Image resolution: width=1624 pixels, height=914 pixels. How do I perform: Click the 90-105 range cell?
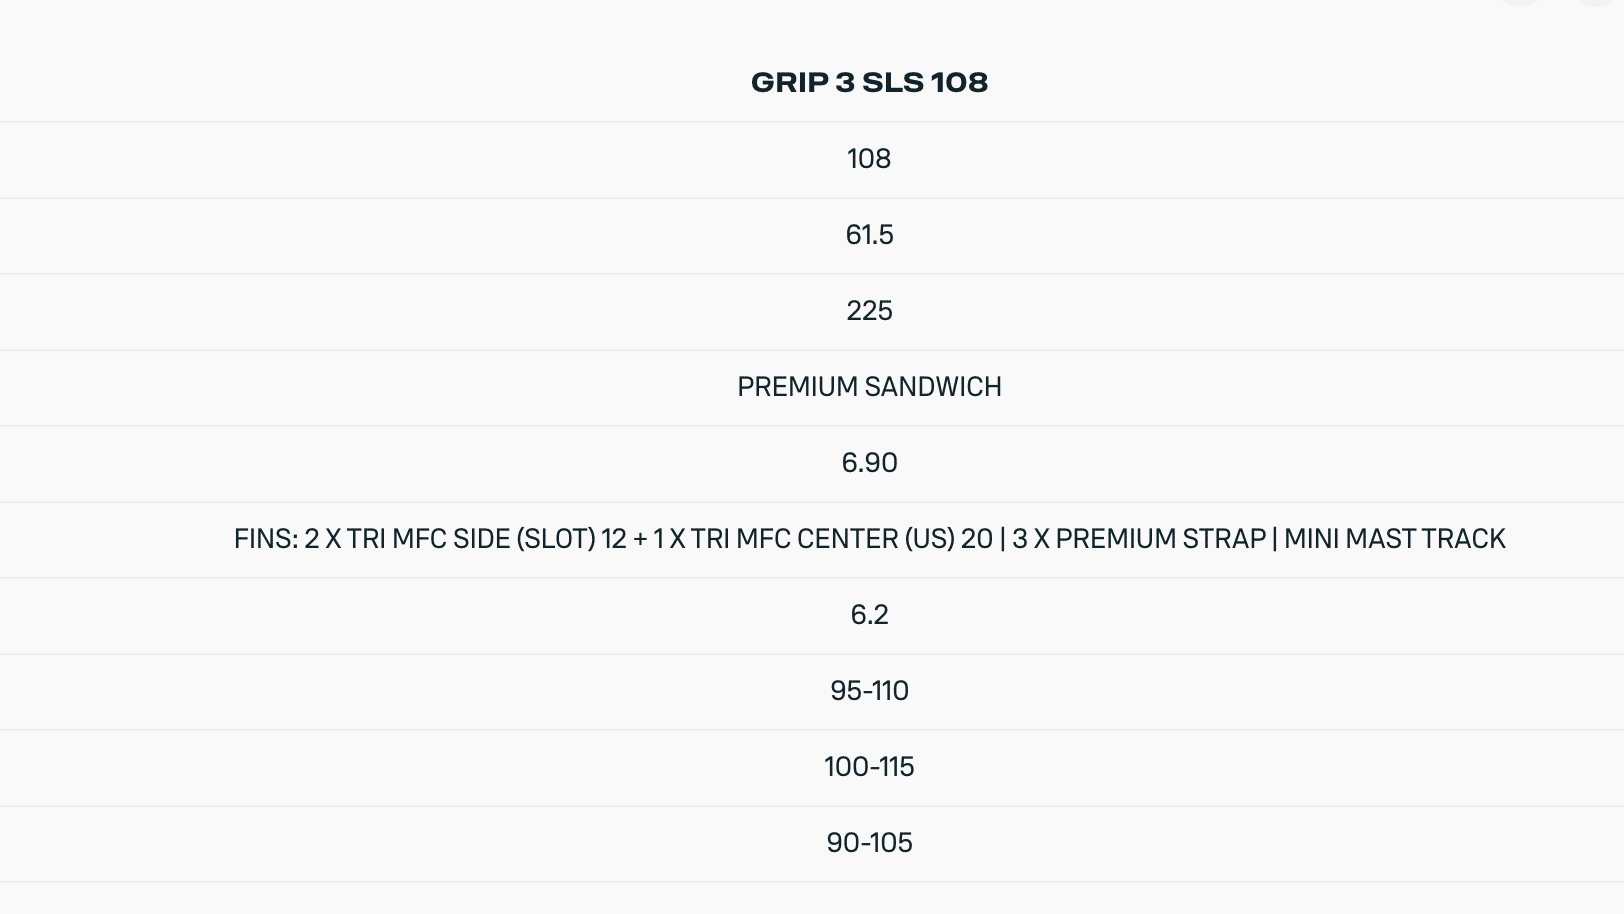pos(869,843)
